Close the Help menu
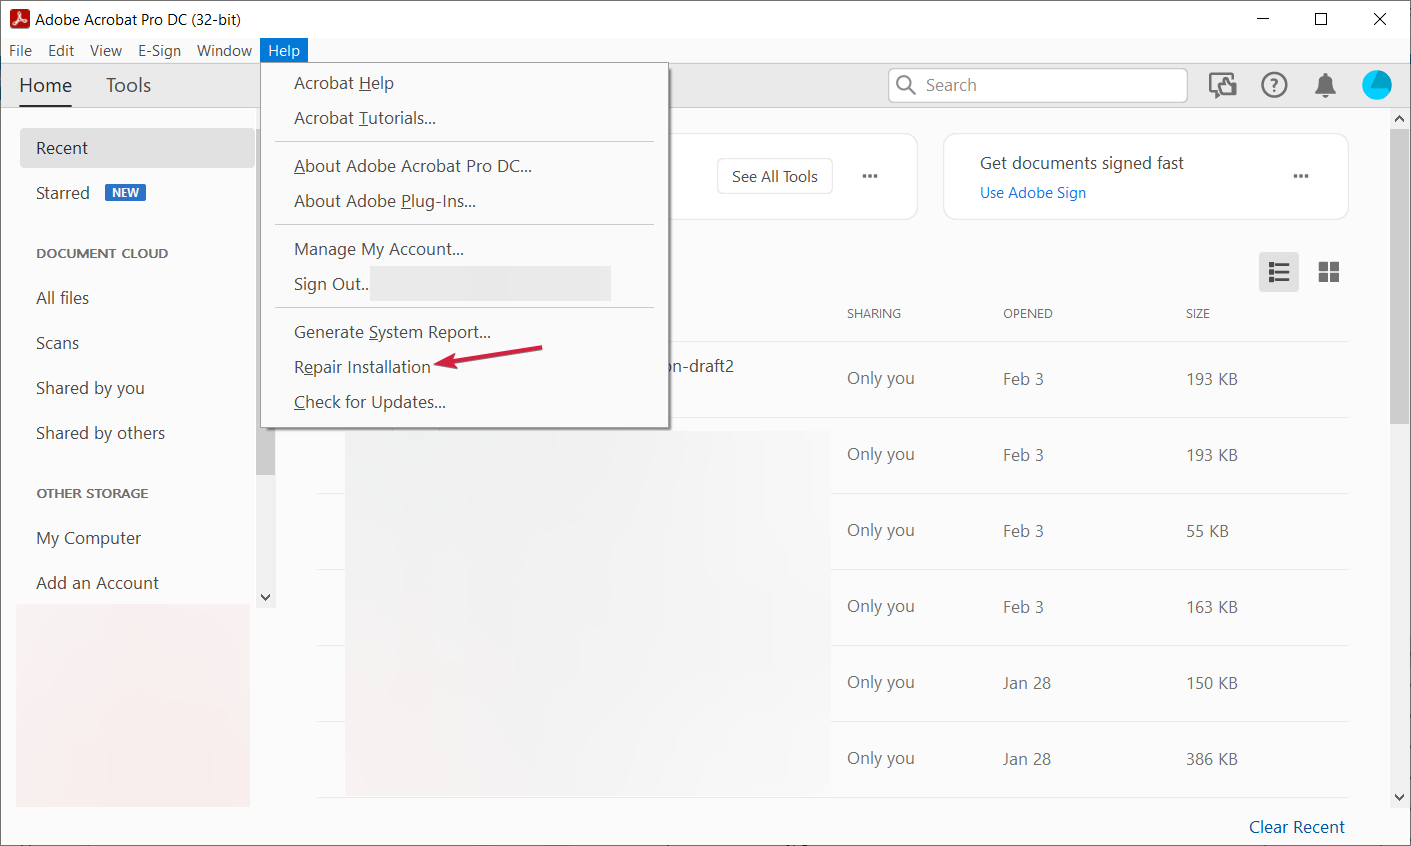1411x846 pixels. [x=284, y=51]
